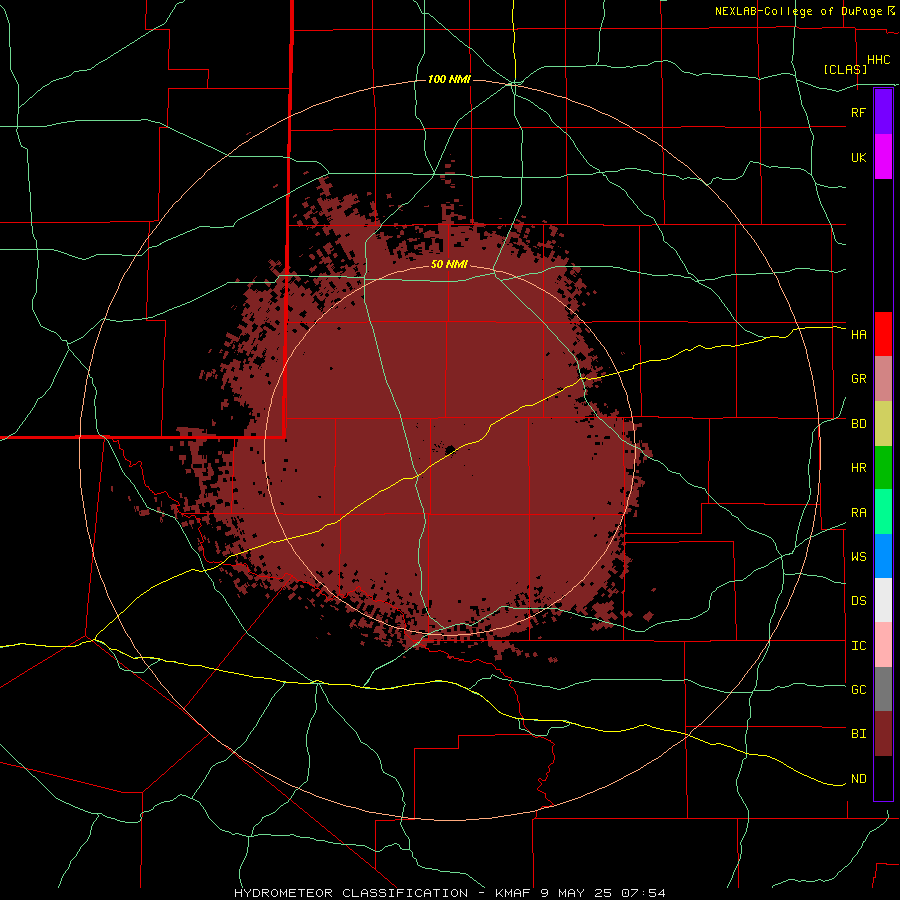Click the NEXLAB-College of DuPage text
This screenshot has height=900, width=900.
pyautogui.click(x=798, y=11)
